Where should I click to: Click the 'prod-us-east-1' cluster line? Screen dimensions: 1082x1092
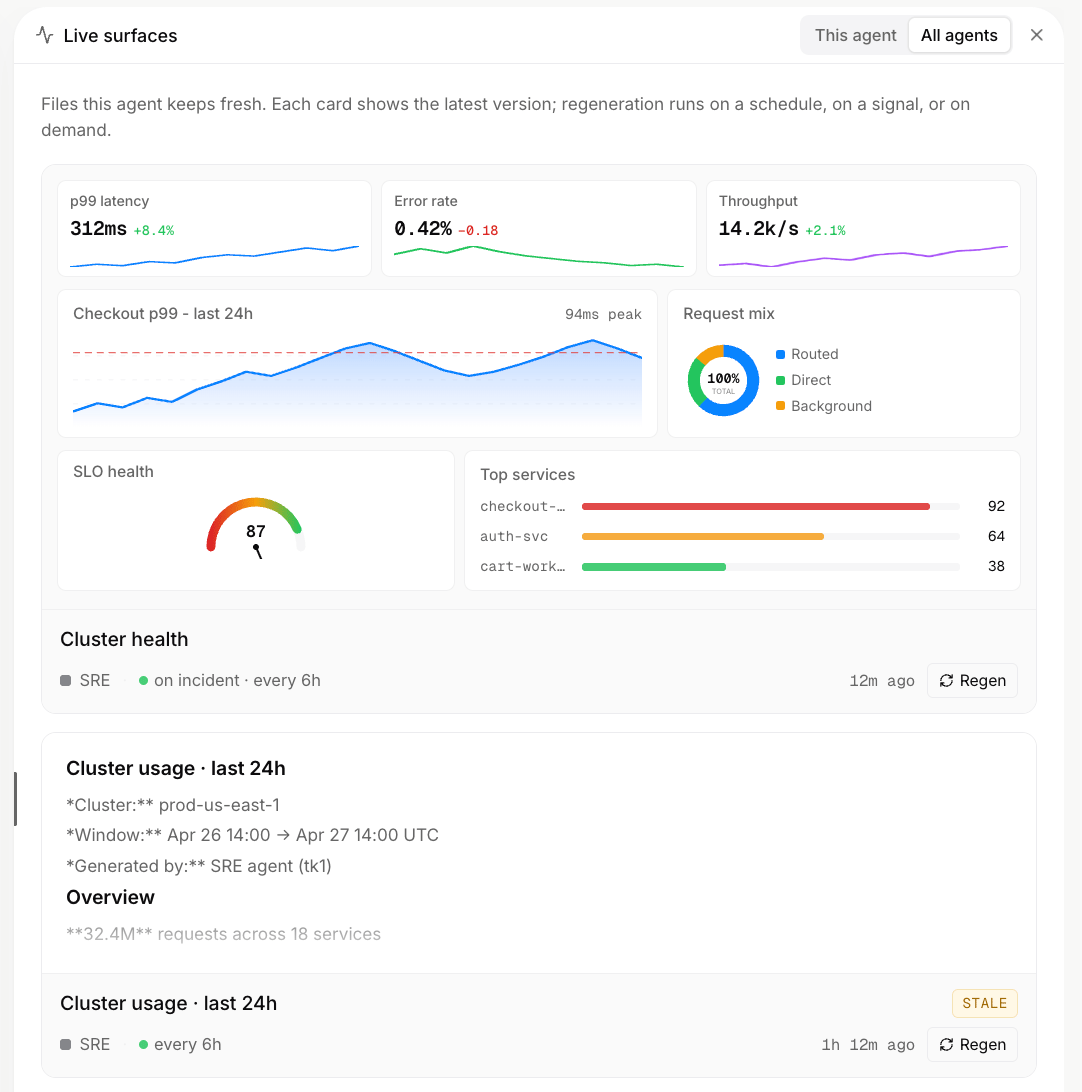(x=173, y=805)
